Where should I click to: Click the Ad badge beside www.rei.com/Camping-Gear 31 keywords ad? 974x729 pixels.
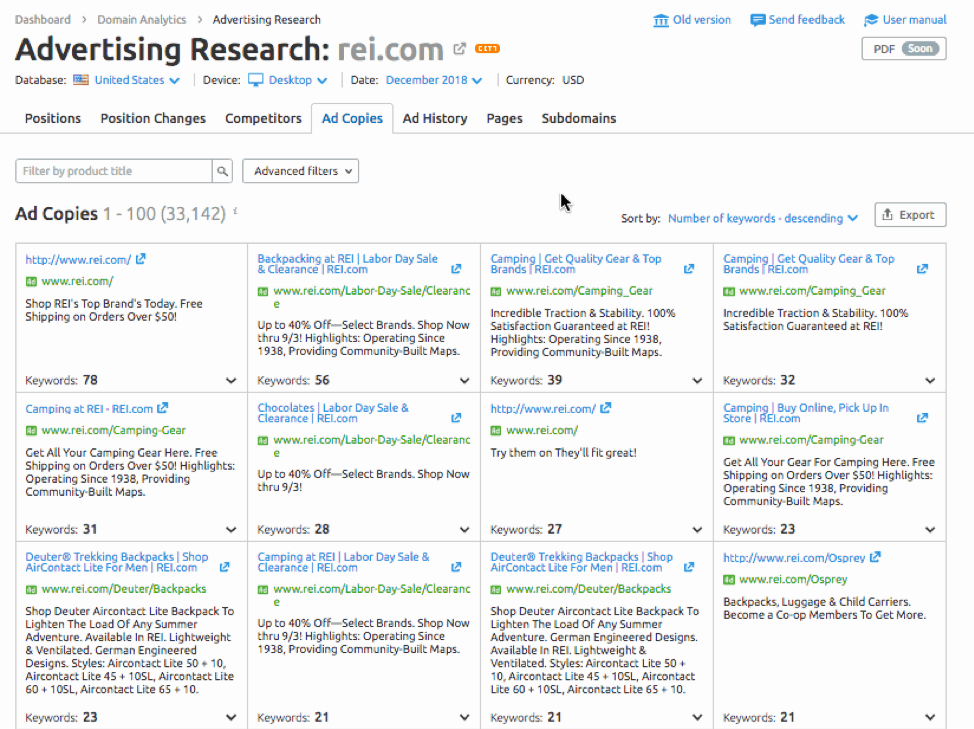(31, 431)
